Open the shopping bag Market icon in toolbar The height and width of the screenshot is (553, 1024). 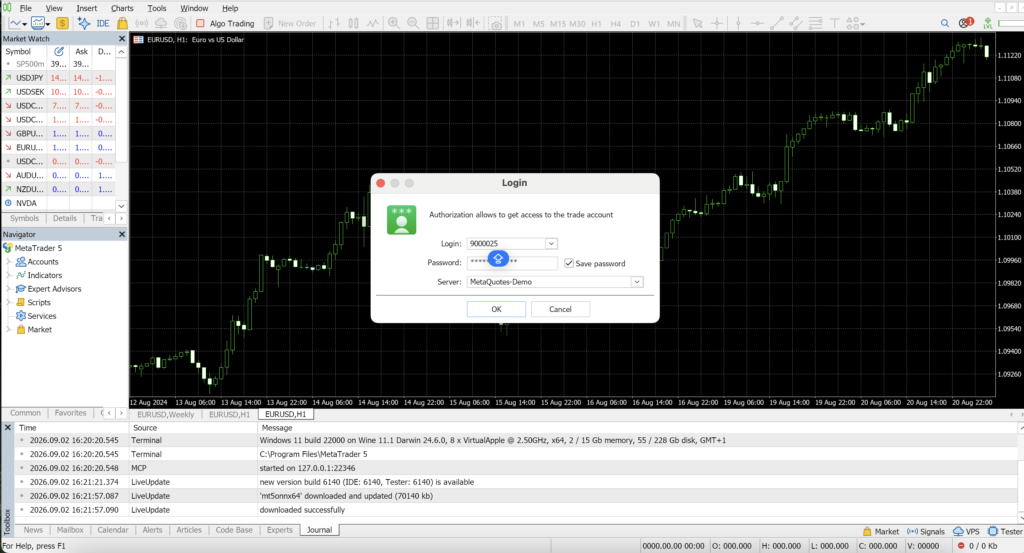(x=122, y=24)
